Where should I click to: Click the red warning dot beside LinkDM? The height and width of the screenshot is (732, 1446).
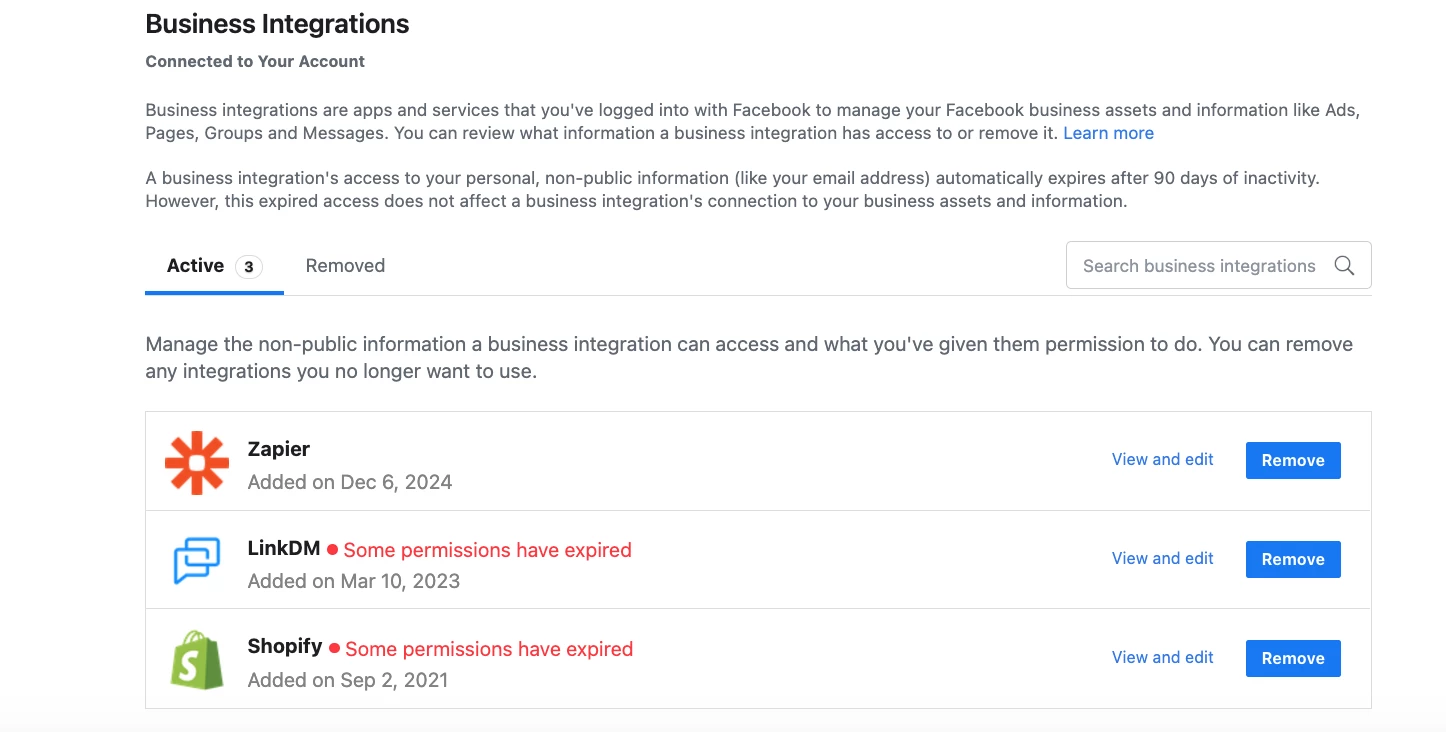click(333, 550)
